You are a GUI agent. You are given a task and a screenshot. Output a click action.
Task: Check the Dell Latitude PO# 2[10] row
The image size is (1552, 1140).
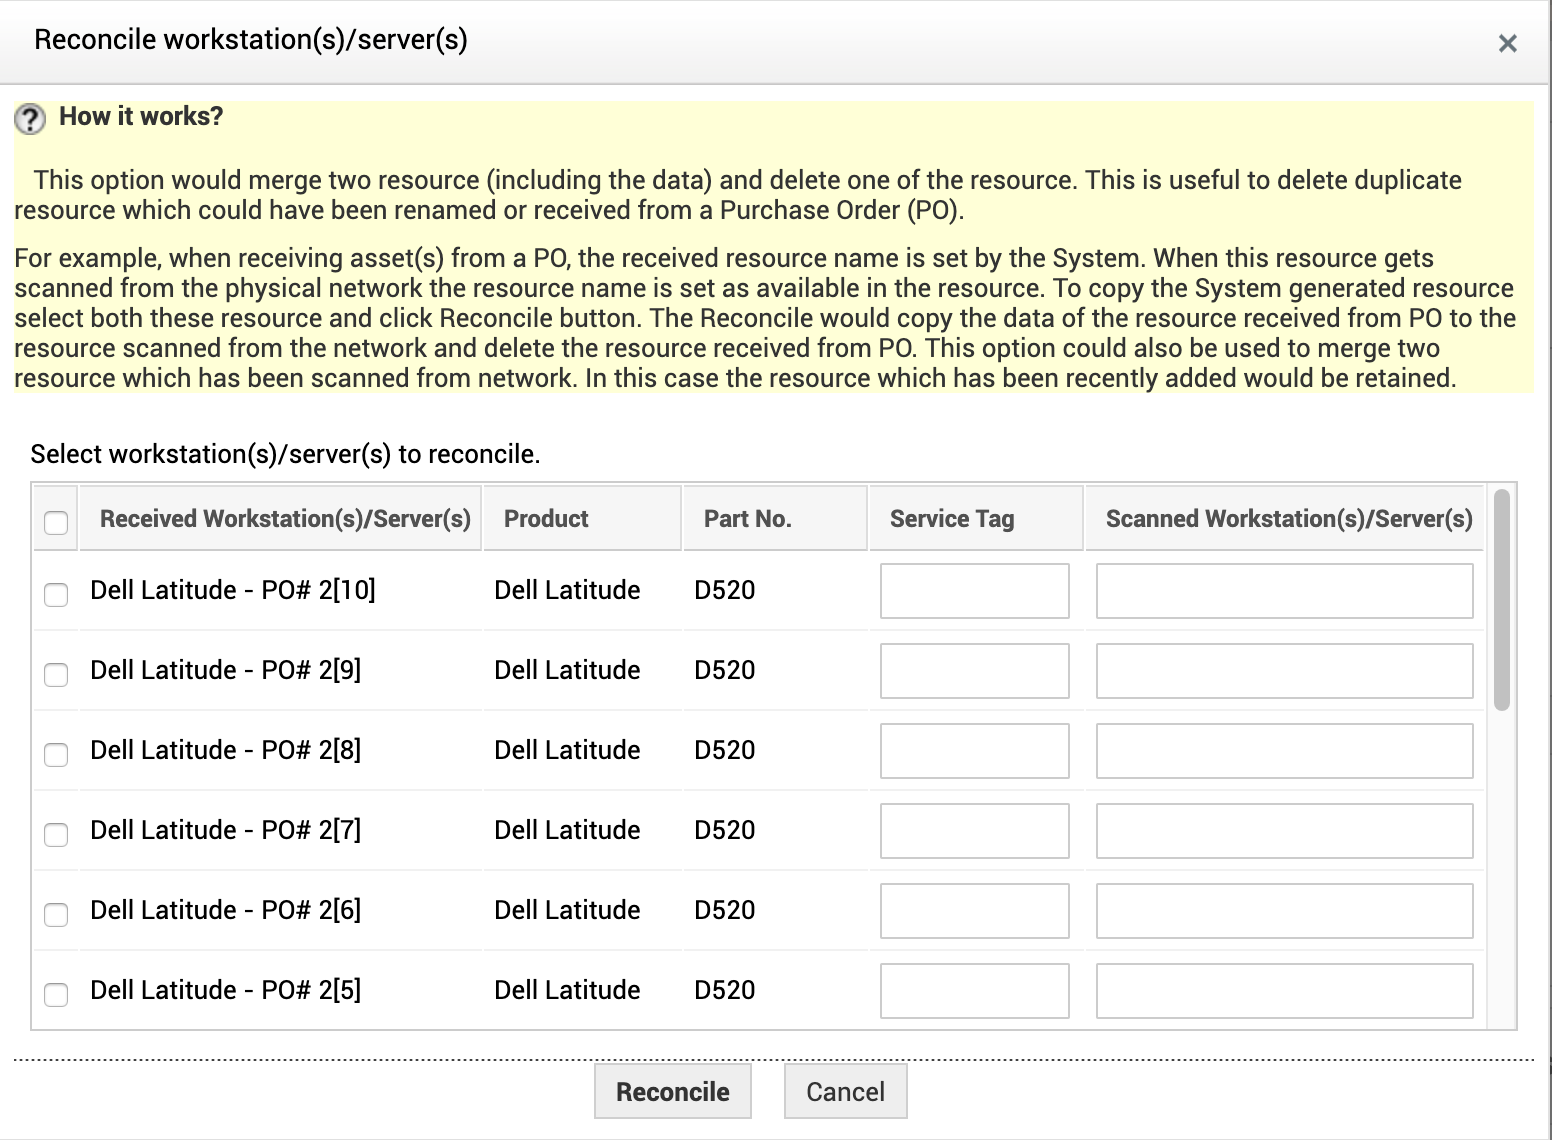(x=56, y=594)
